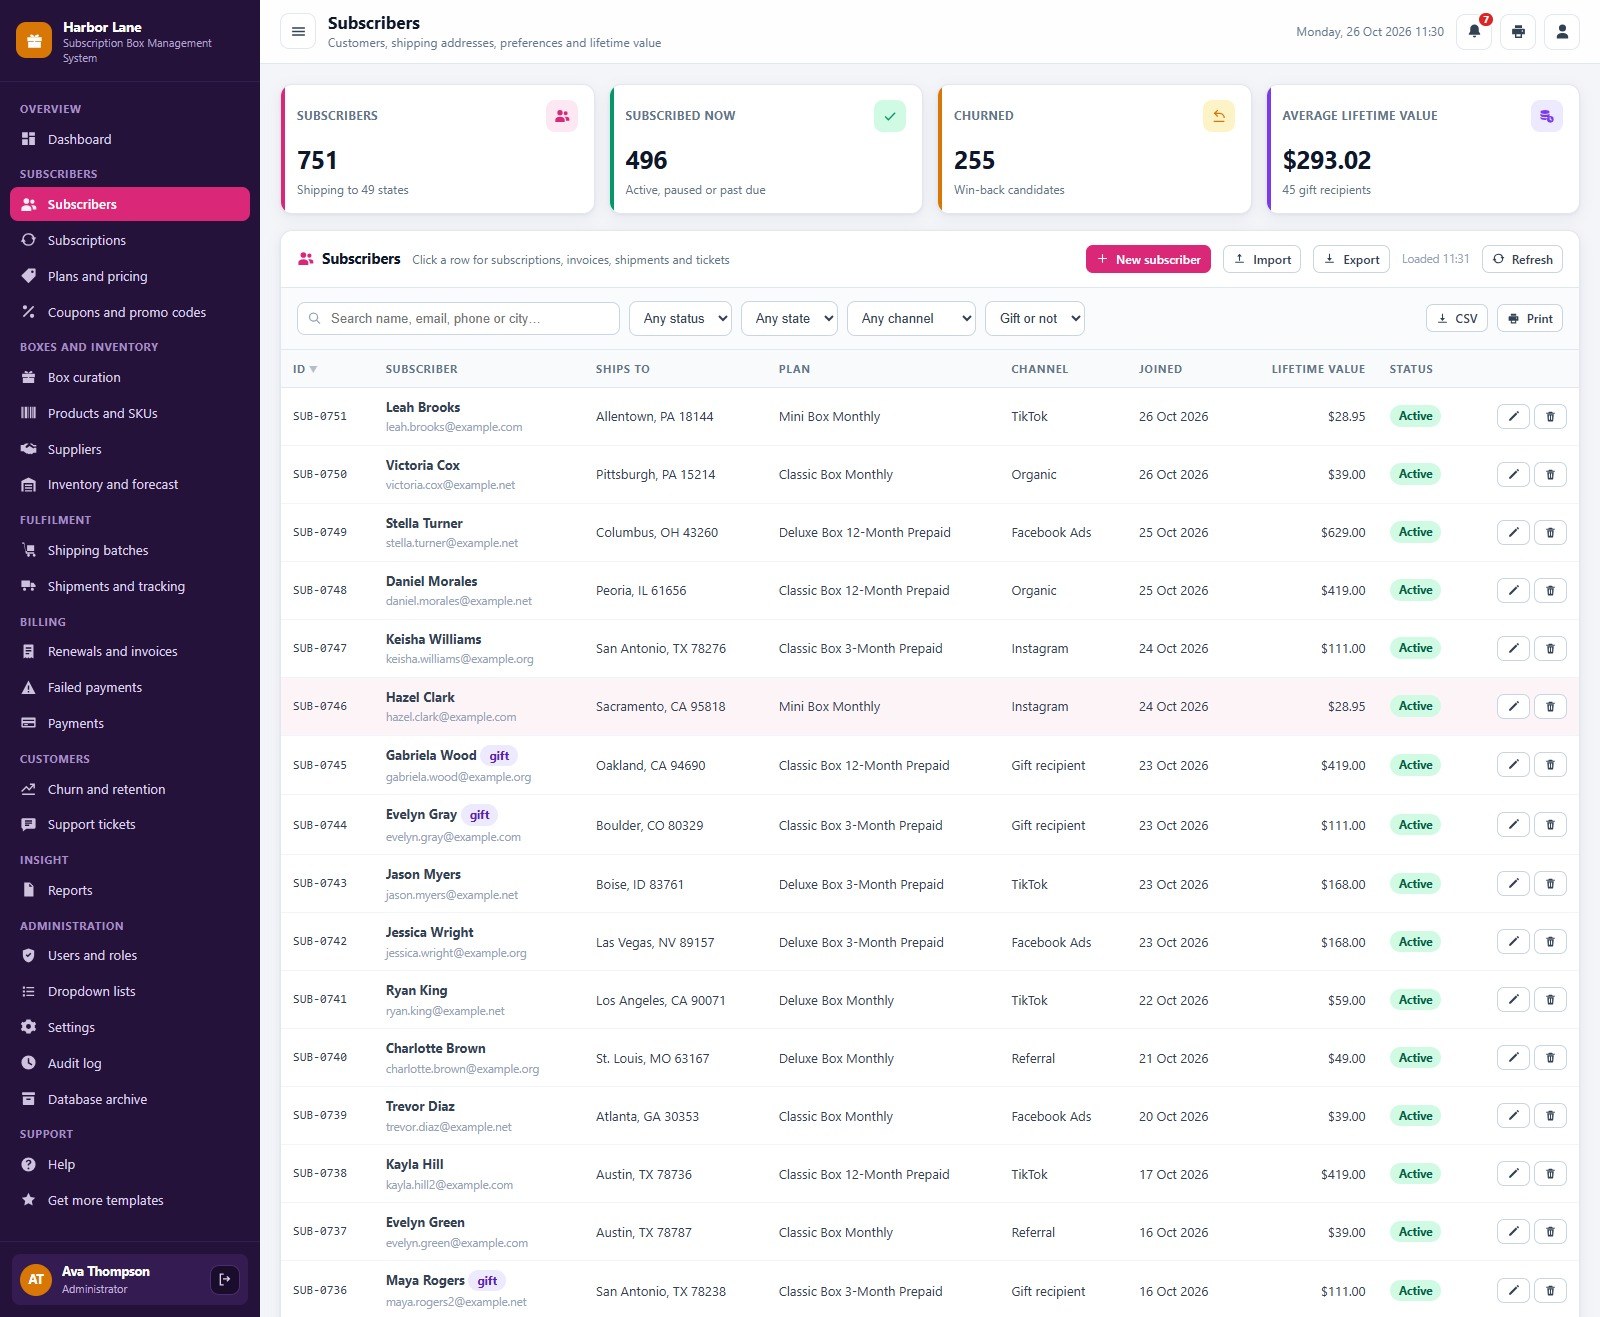Open the Any status filter dropdown

click(680, 318)
